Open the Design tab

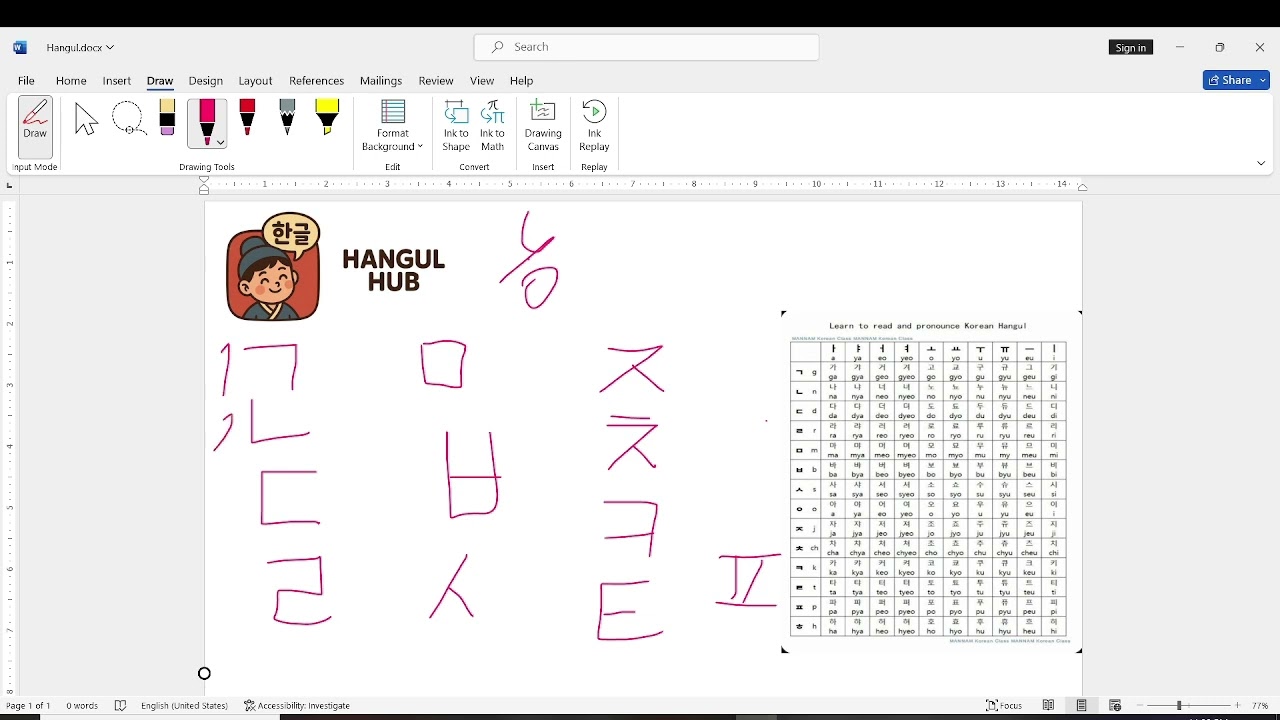tap(205, 81)
